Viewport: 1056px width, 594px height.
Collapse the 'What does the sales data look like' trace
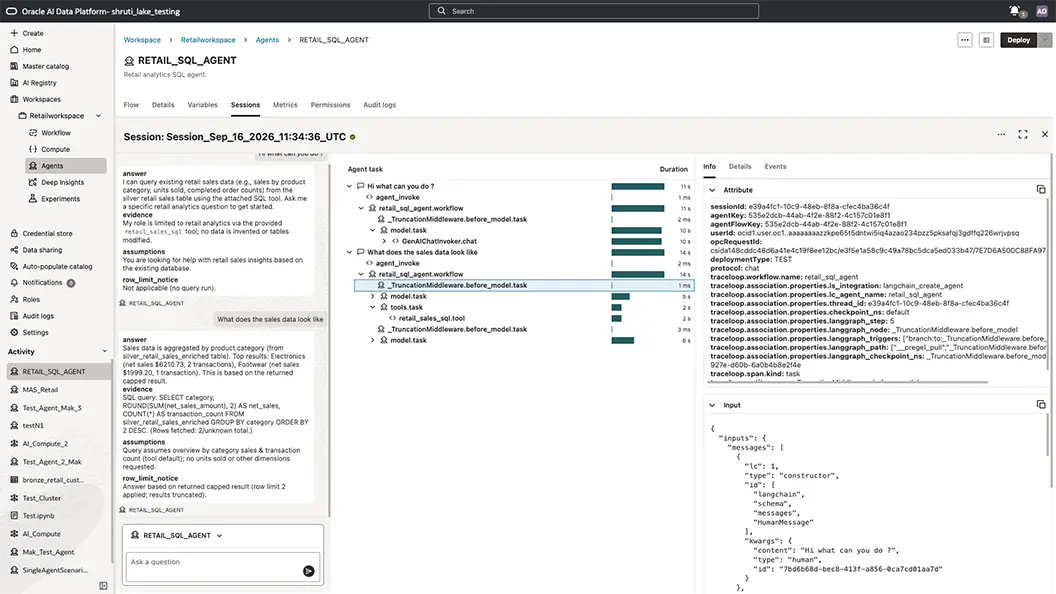(349, 253)
